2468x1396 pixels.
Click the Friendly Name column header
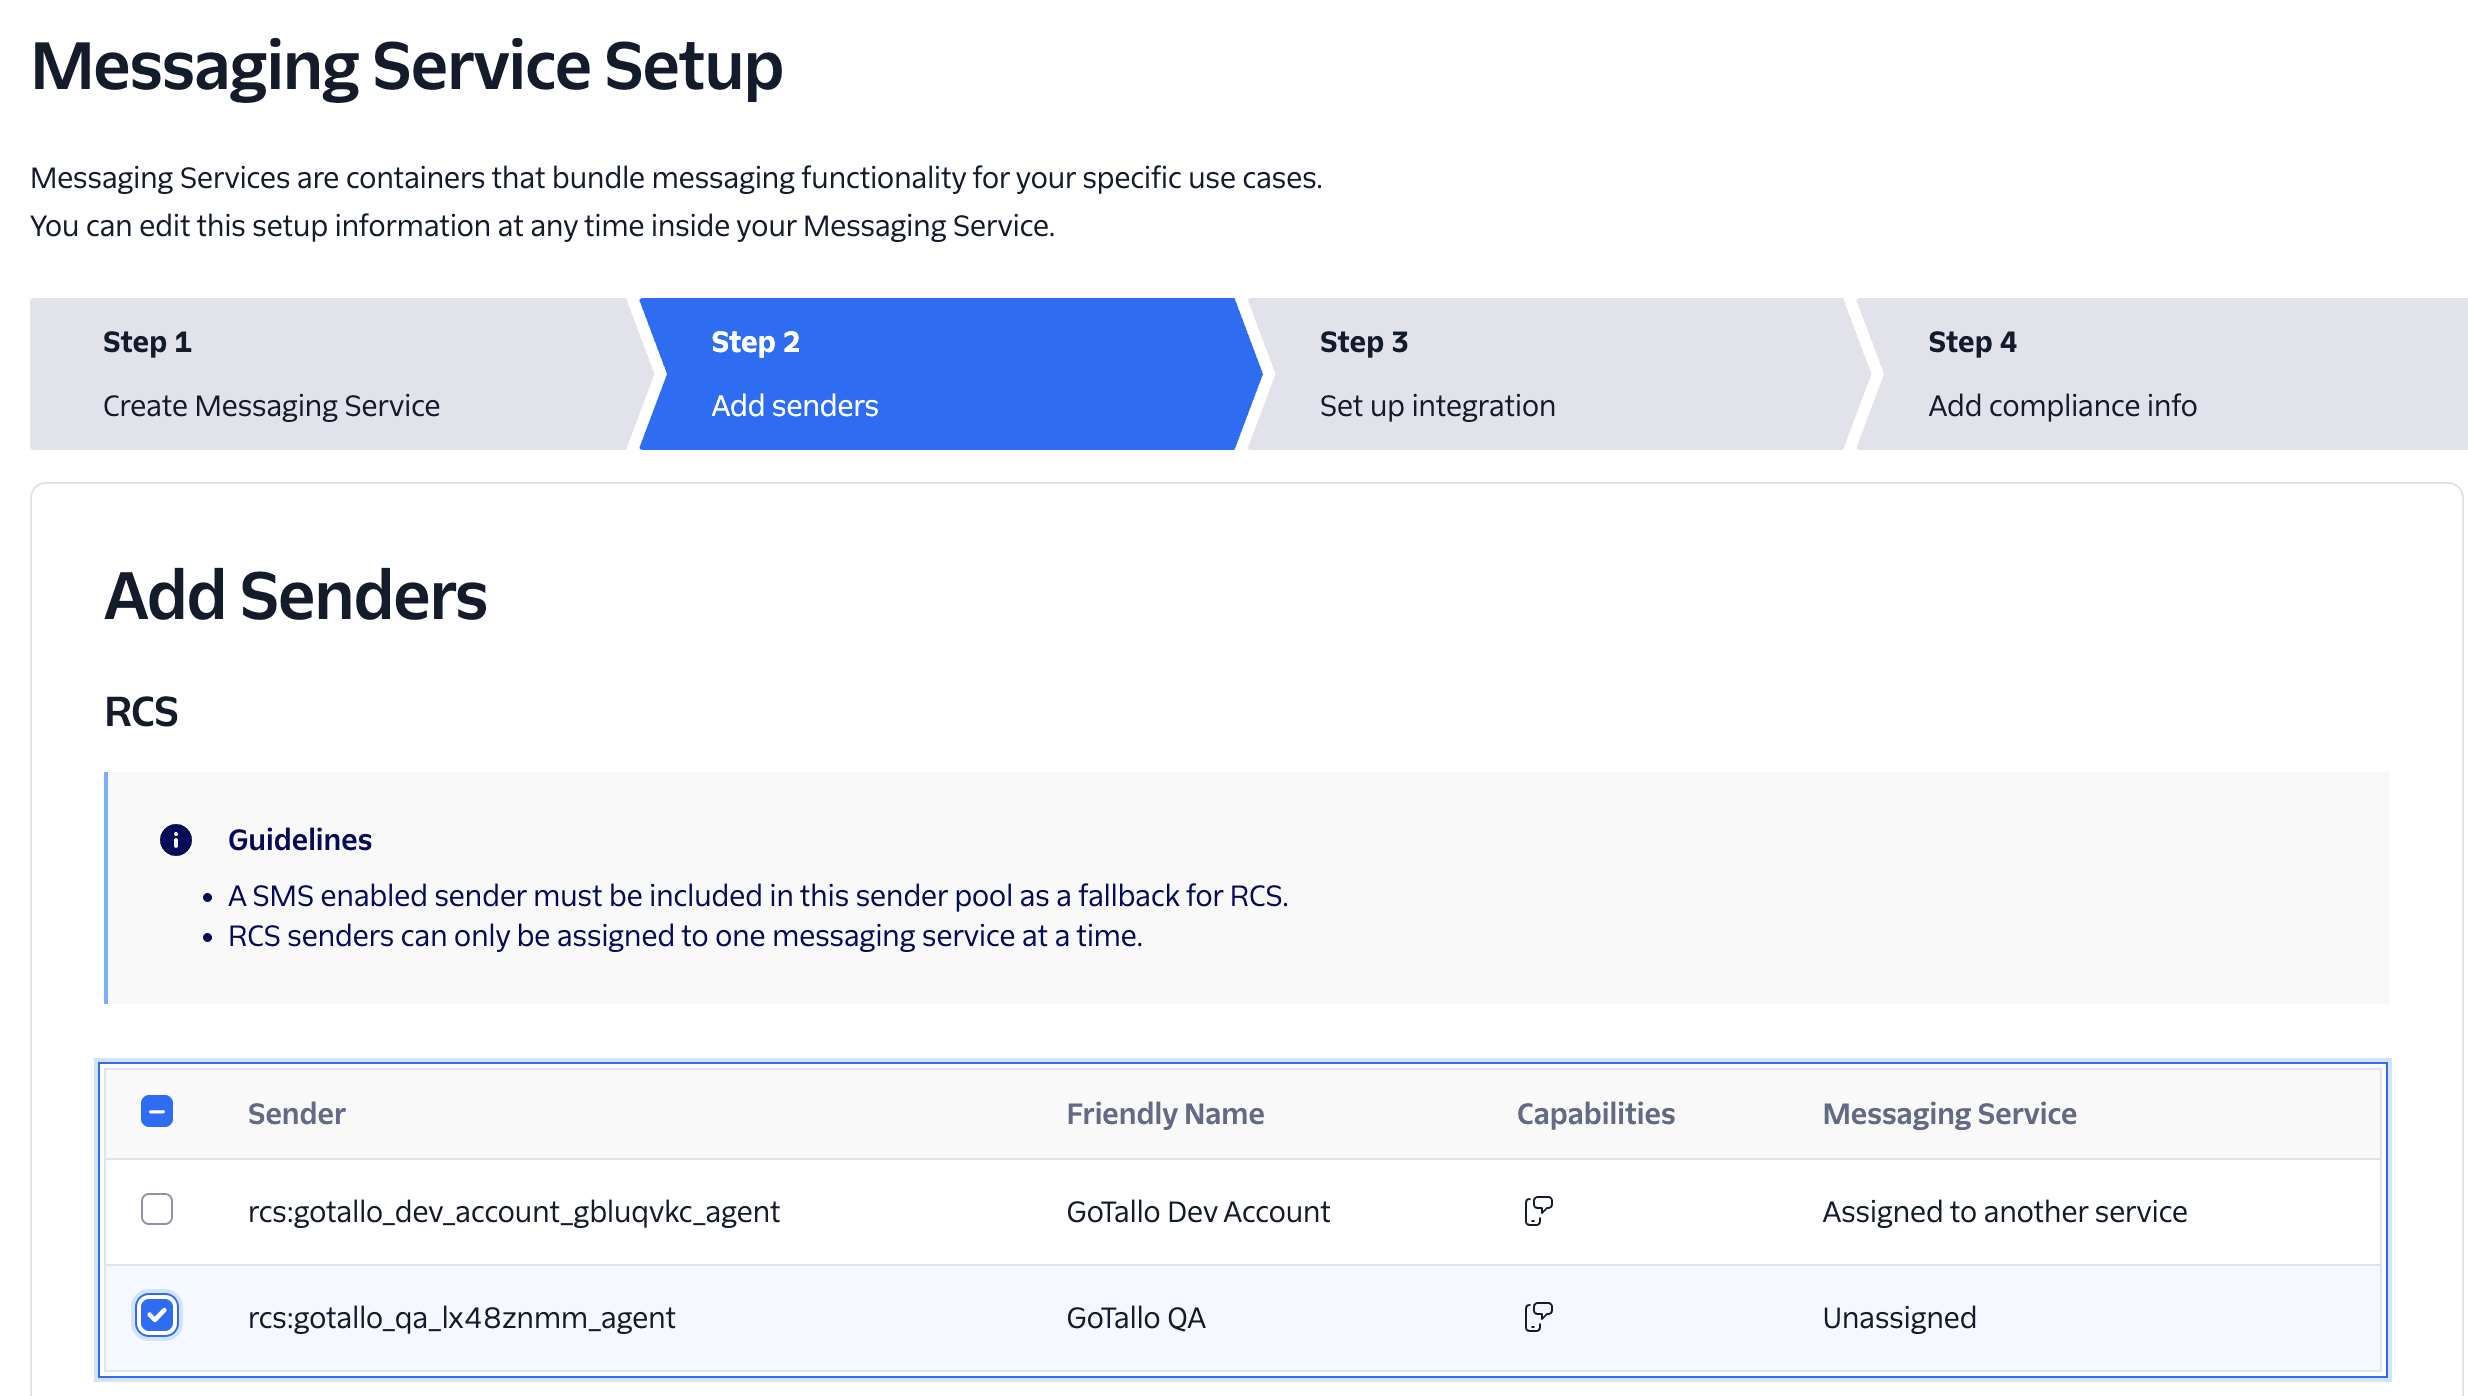tap(1165, 1114)
